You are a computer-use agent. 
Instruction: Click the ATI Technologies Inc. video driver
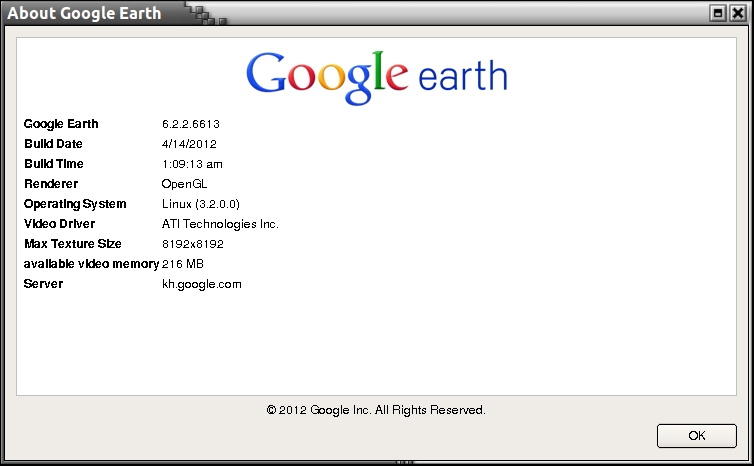click(x=220, y=224)
